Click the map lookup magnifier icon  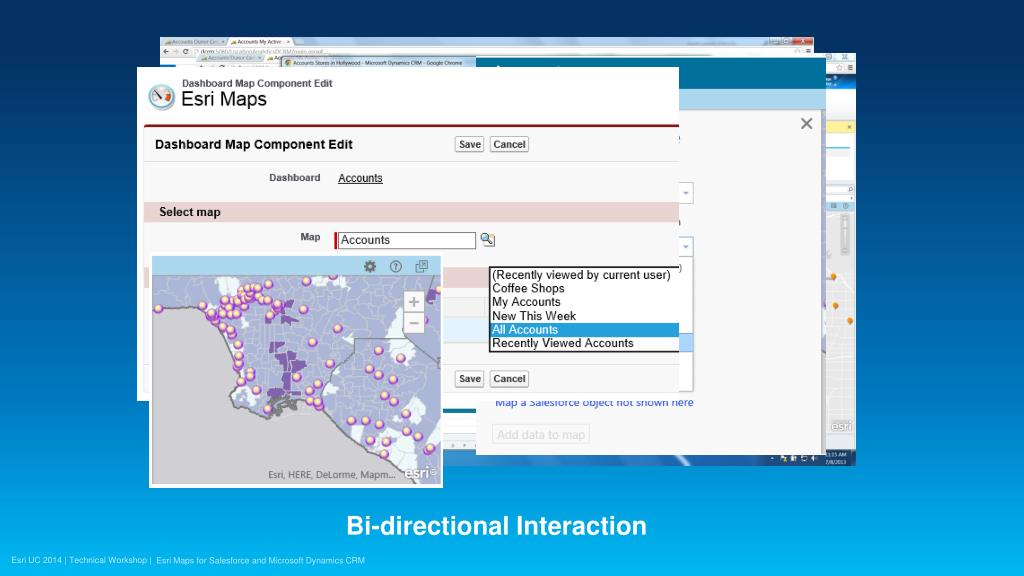(x=487, y=240)
